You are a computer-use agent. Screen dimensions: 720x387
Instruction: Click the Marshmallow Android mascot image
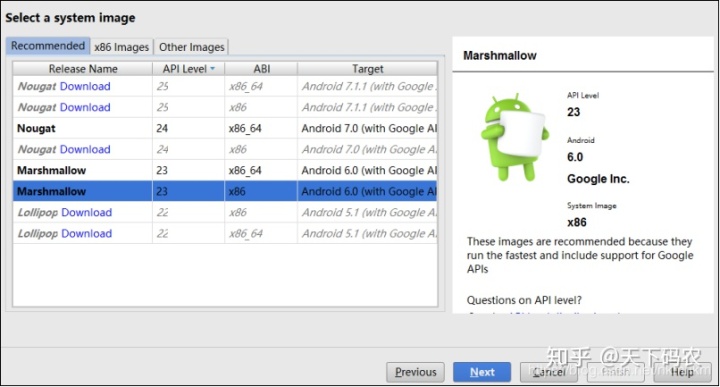coord(514,137)
